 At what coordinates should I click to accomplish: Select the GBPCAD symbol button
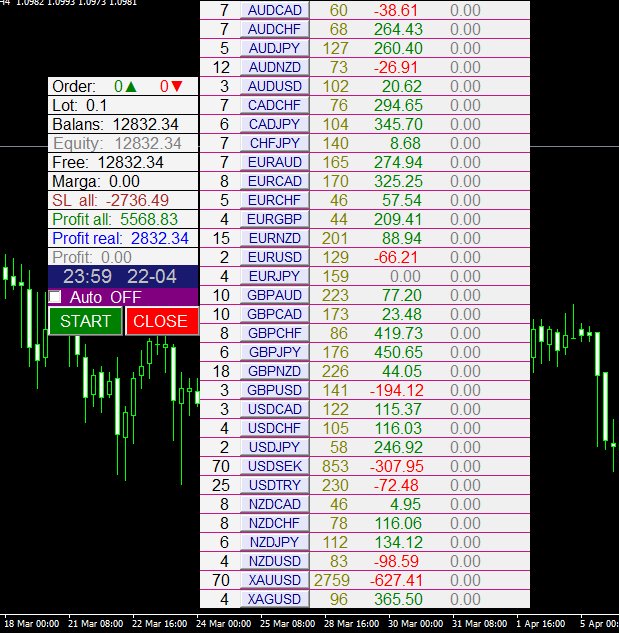click(275, 314)
